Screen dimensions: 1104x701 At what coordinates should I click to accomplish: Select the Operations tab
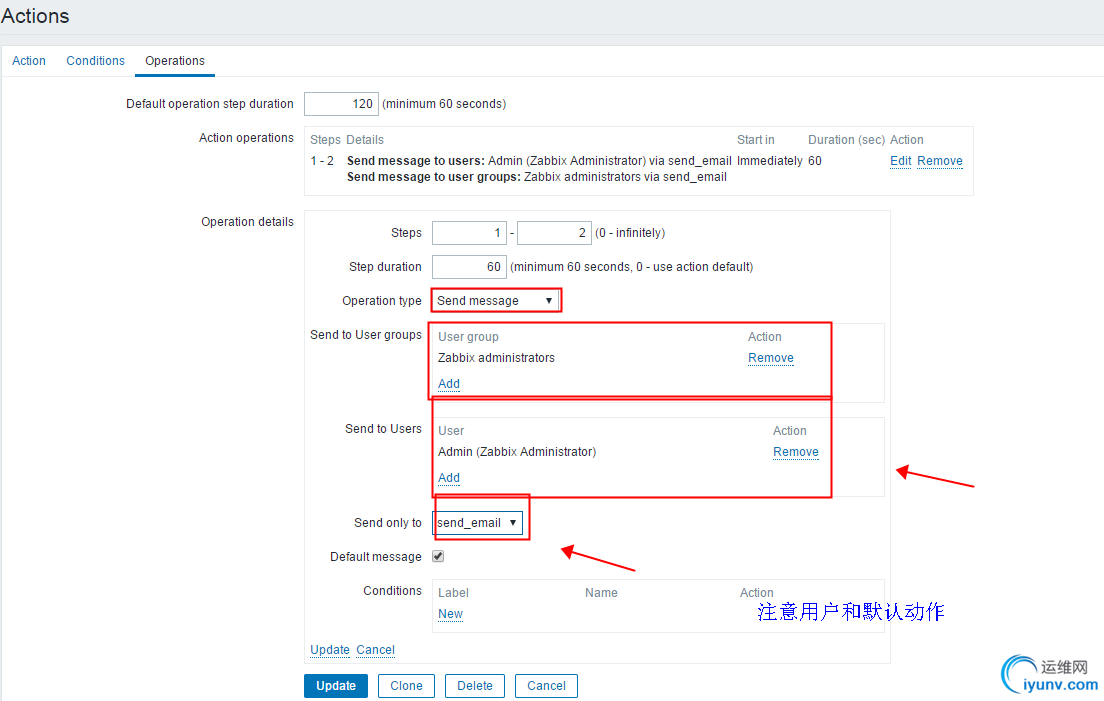pos(175,61)
